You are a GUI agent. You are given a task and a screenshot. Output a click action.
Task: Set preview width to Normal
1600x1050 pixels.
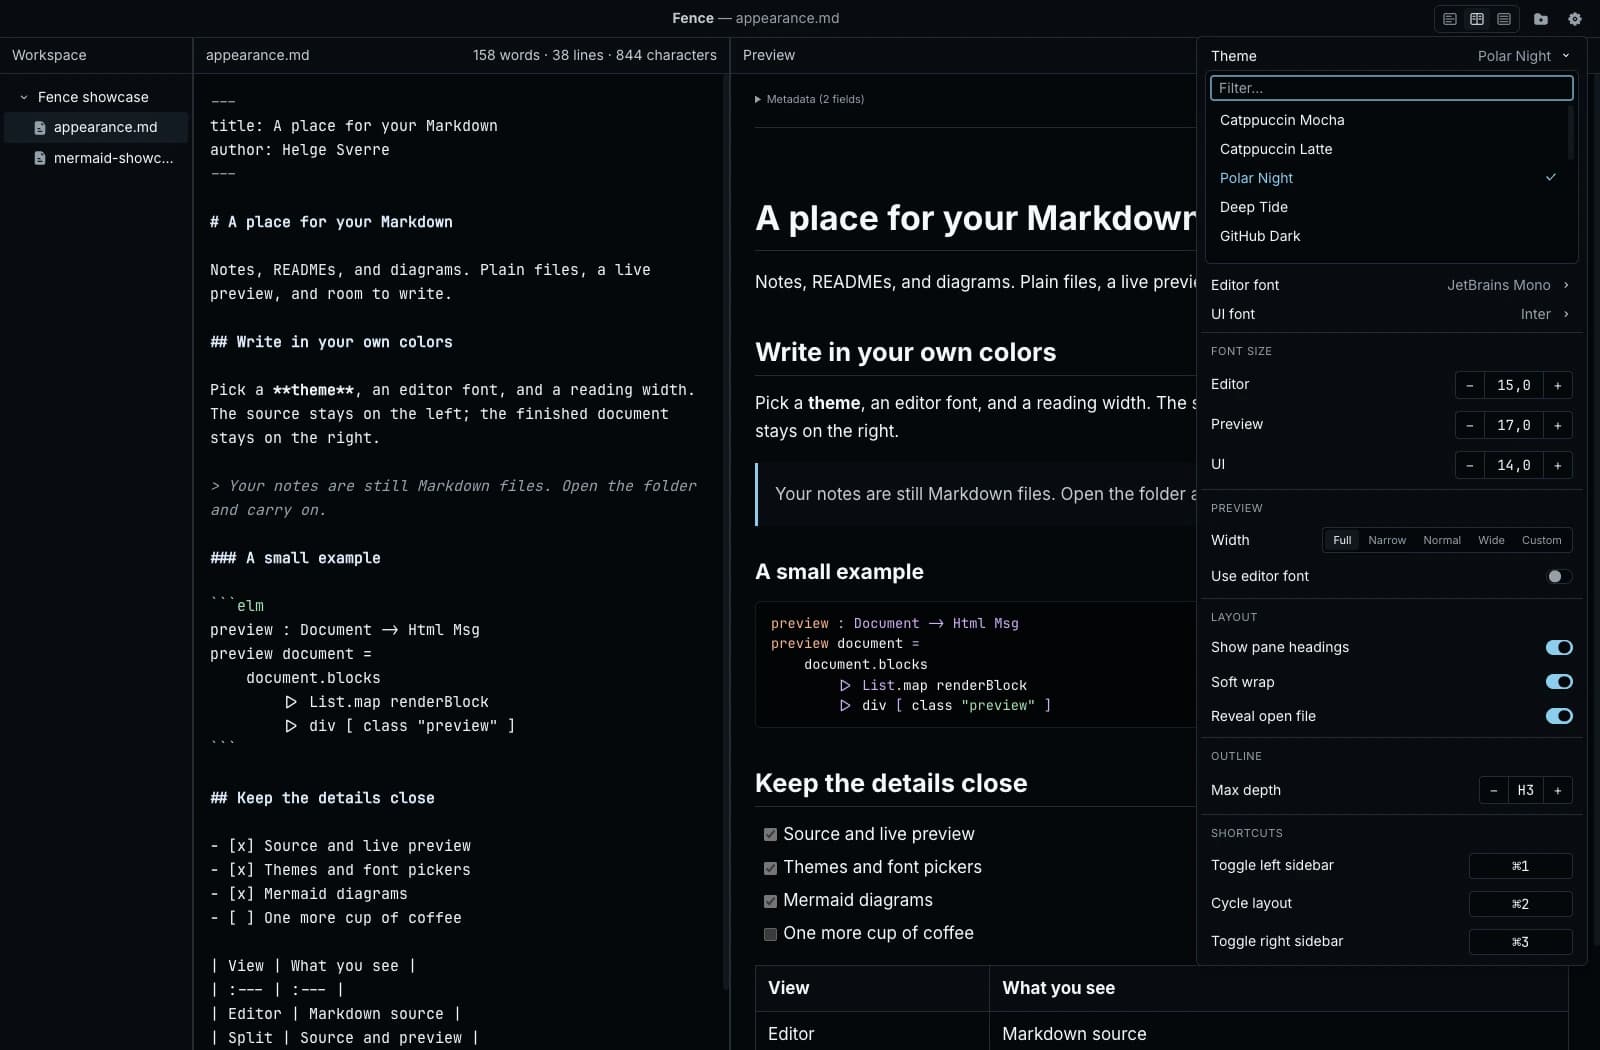coord(1442,540)
